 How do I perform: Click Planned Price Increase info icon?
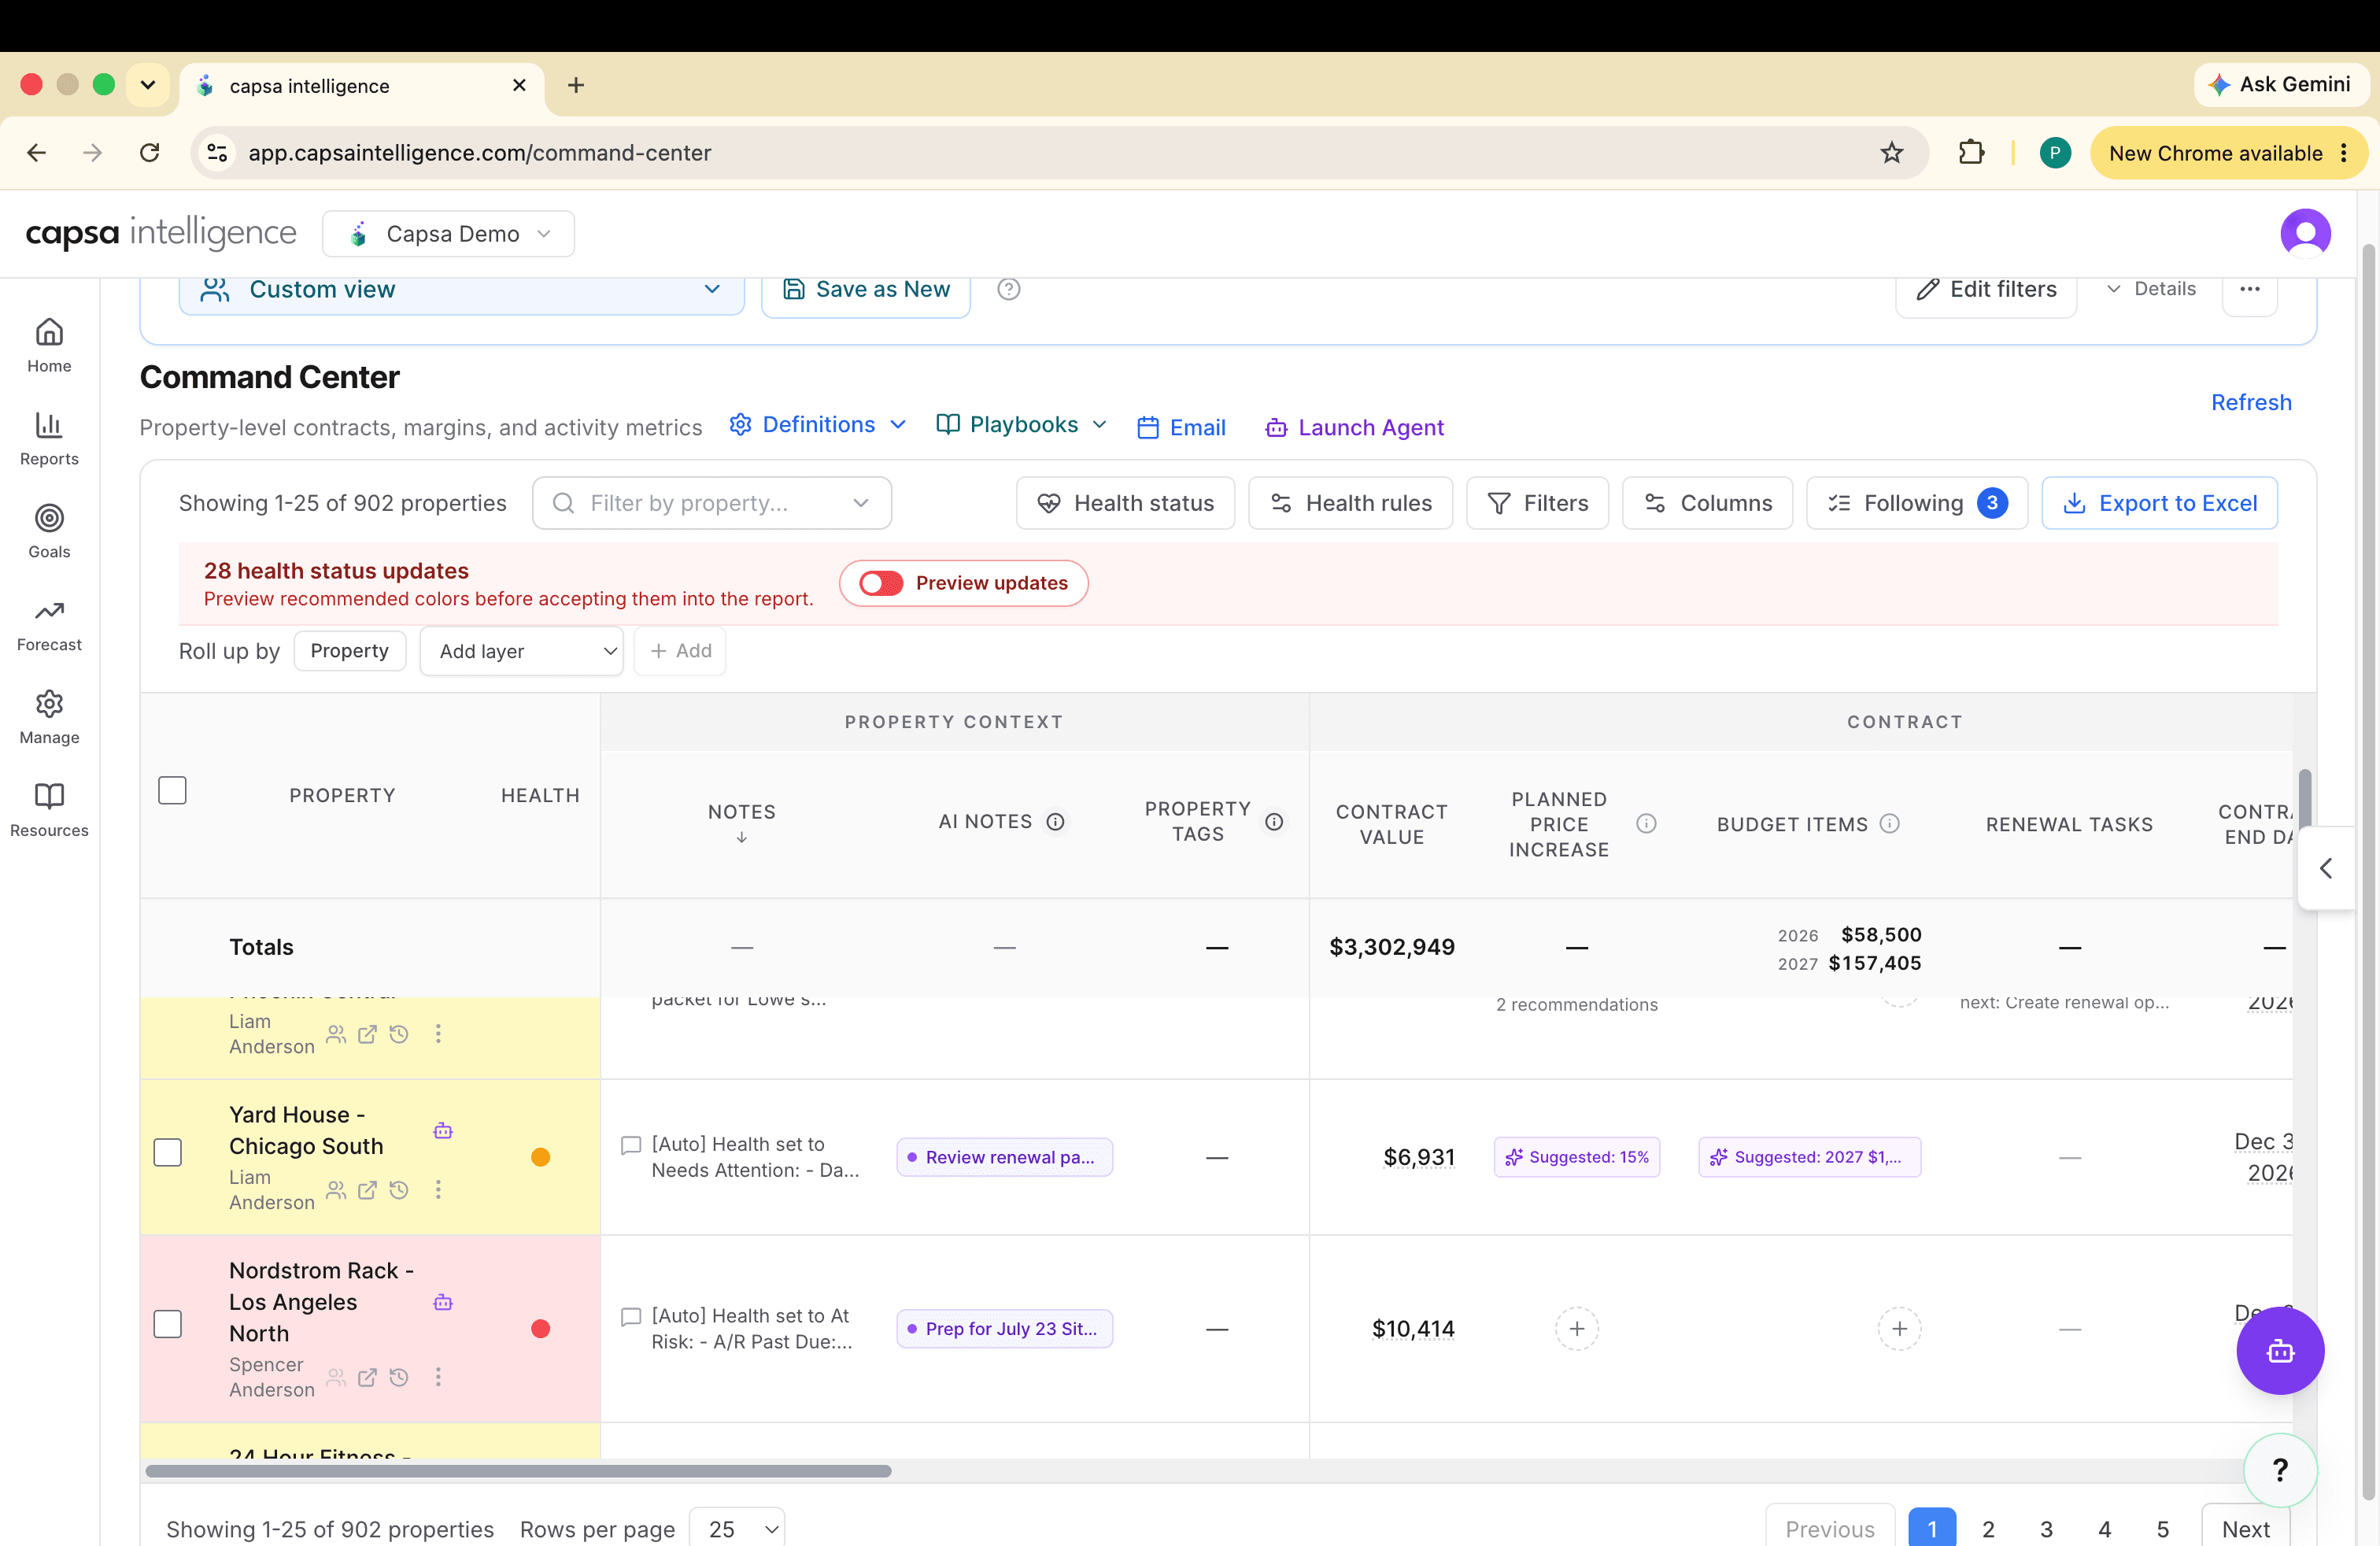click(x=1646, y=823)
